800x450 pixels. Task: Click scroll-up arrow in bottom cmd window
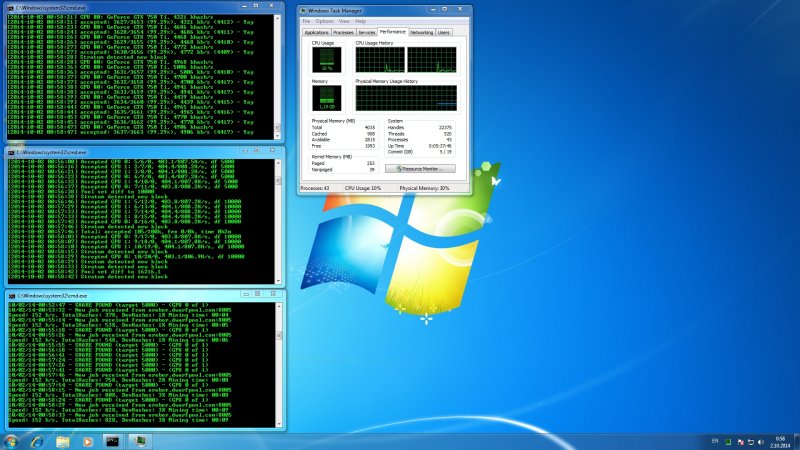point(279,306)
